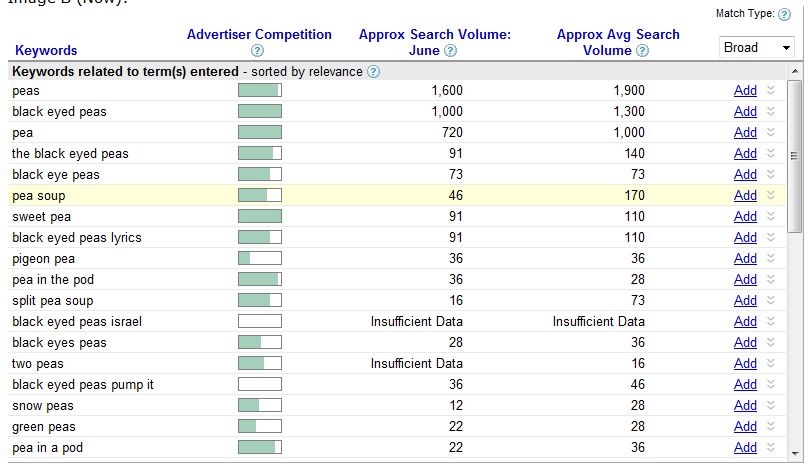The width and height of the screenshot is (808, 469).
Task: Add the keyword black eye peas
Action: click(x=745, y=175)
